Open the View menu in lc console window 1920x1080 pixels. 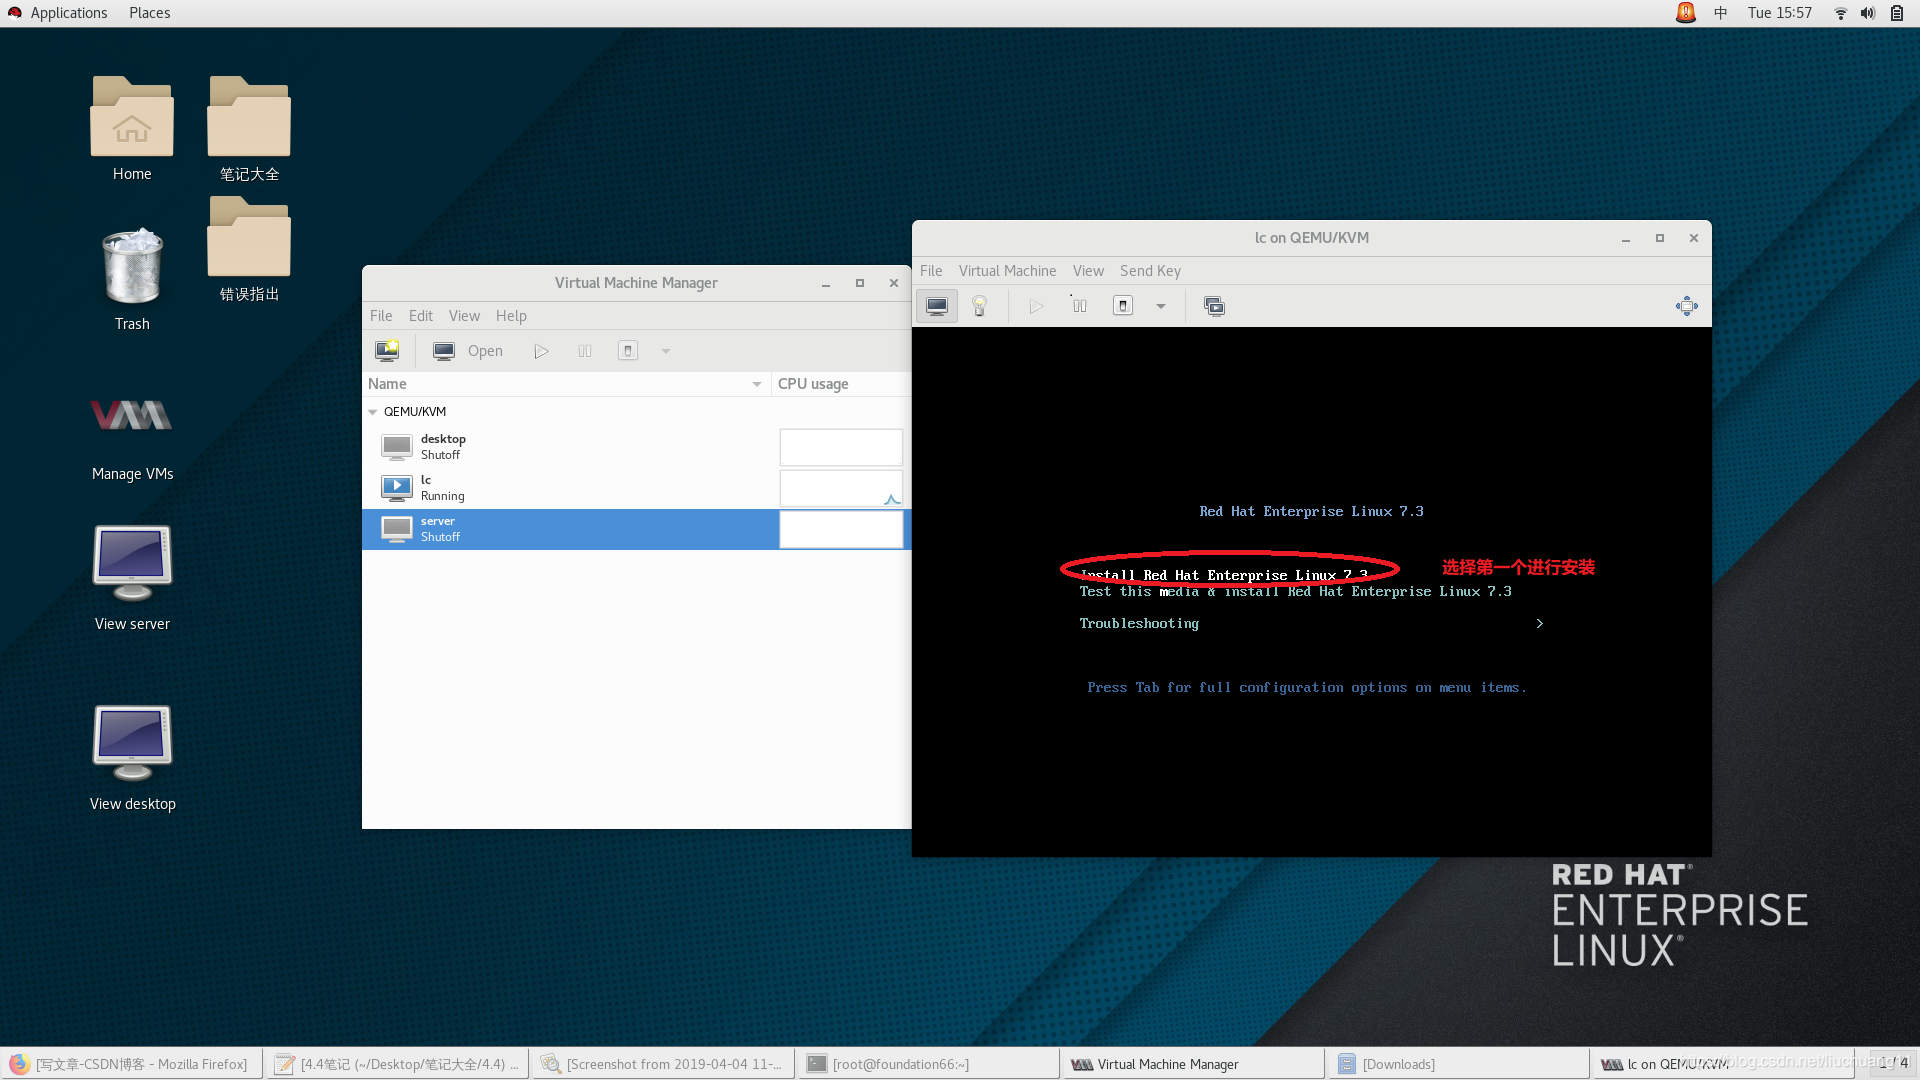coord(1088,271)
